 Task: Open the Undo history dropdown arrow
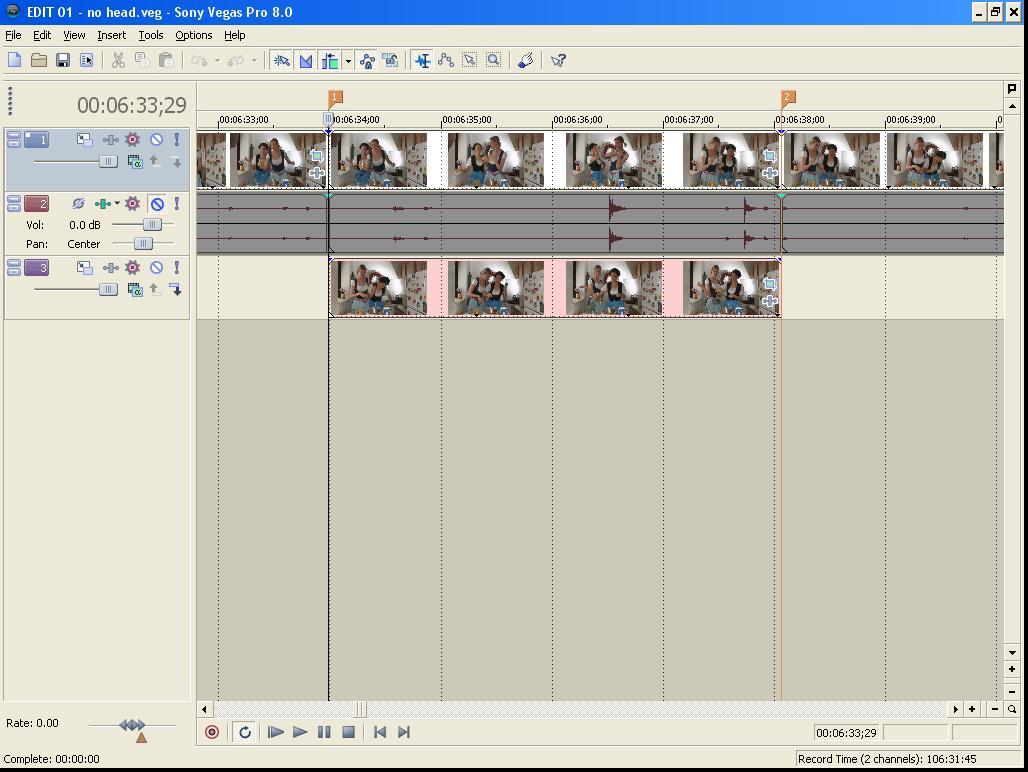pos(217,61)
